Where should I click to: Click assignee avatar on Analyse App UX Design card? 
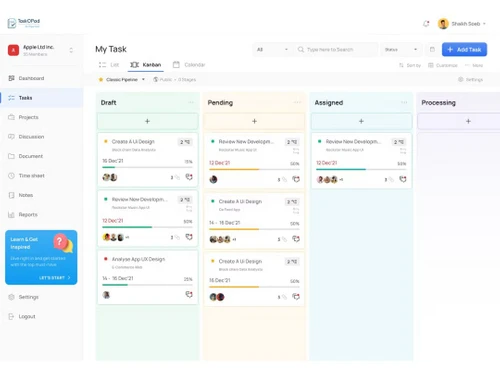click(x=106, y=295)
